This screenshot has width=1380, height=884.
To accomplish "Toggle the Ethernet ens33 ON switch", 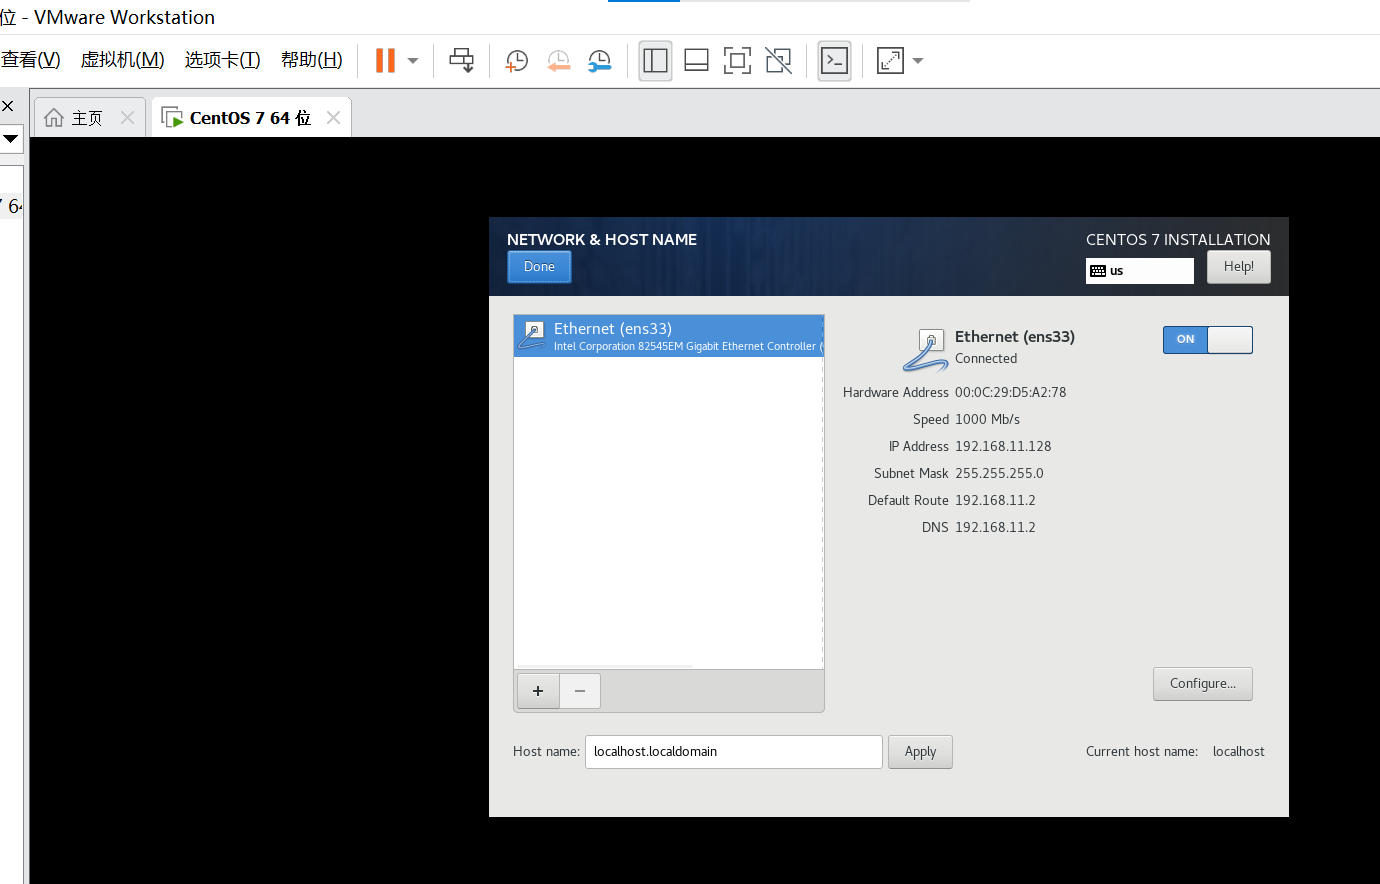I will (x=1207, y=340).
